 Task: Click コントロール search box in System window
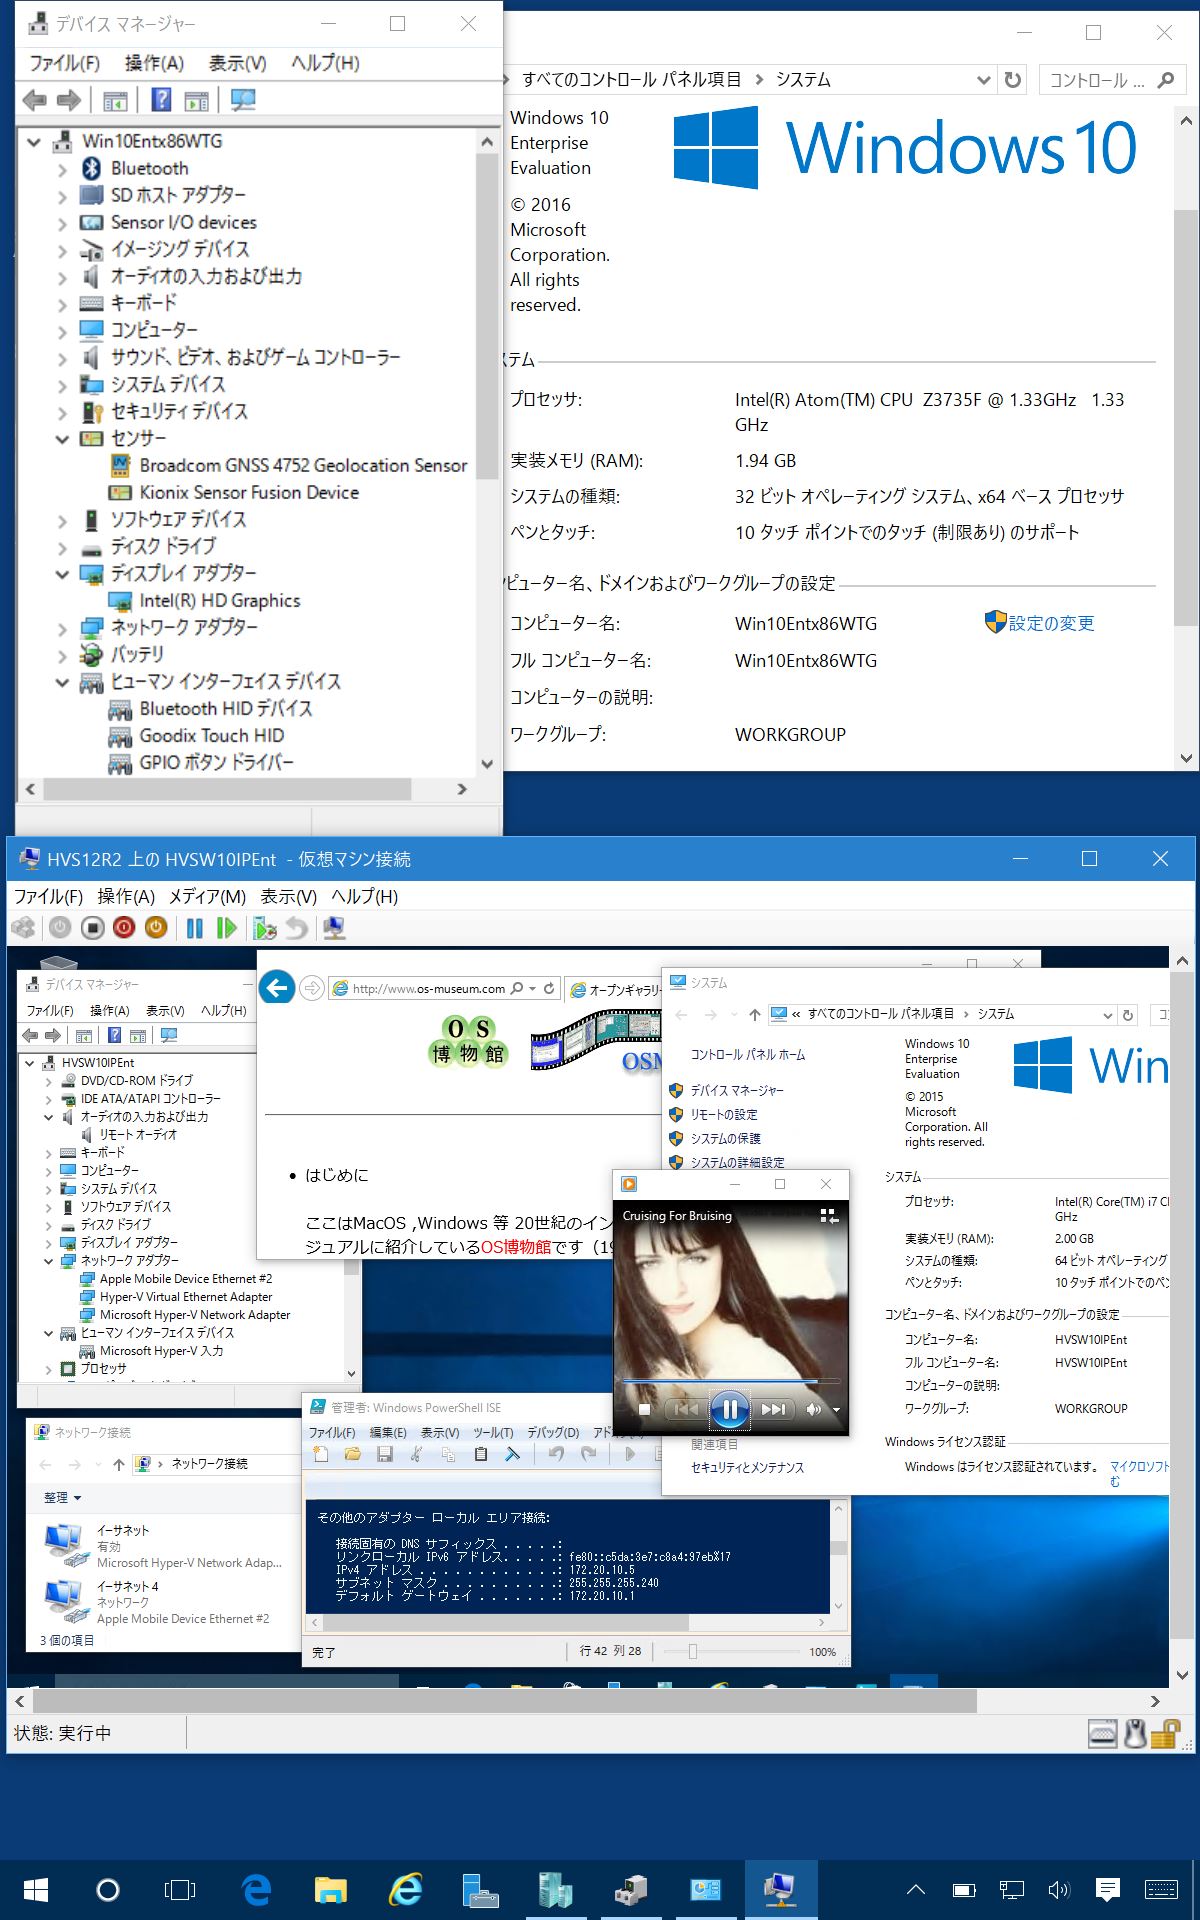click(1113, 79)
